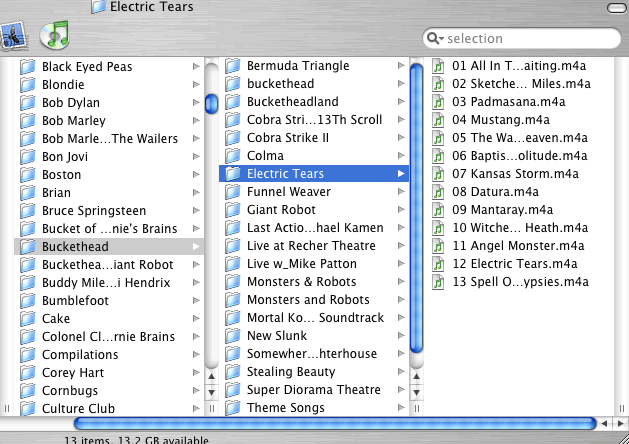This screenshot has height=444, width=629.
Task: Click the 11 Angel Monster.m4a file icon
Action: coord(438,246)
